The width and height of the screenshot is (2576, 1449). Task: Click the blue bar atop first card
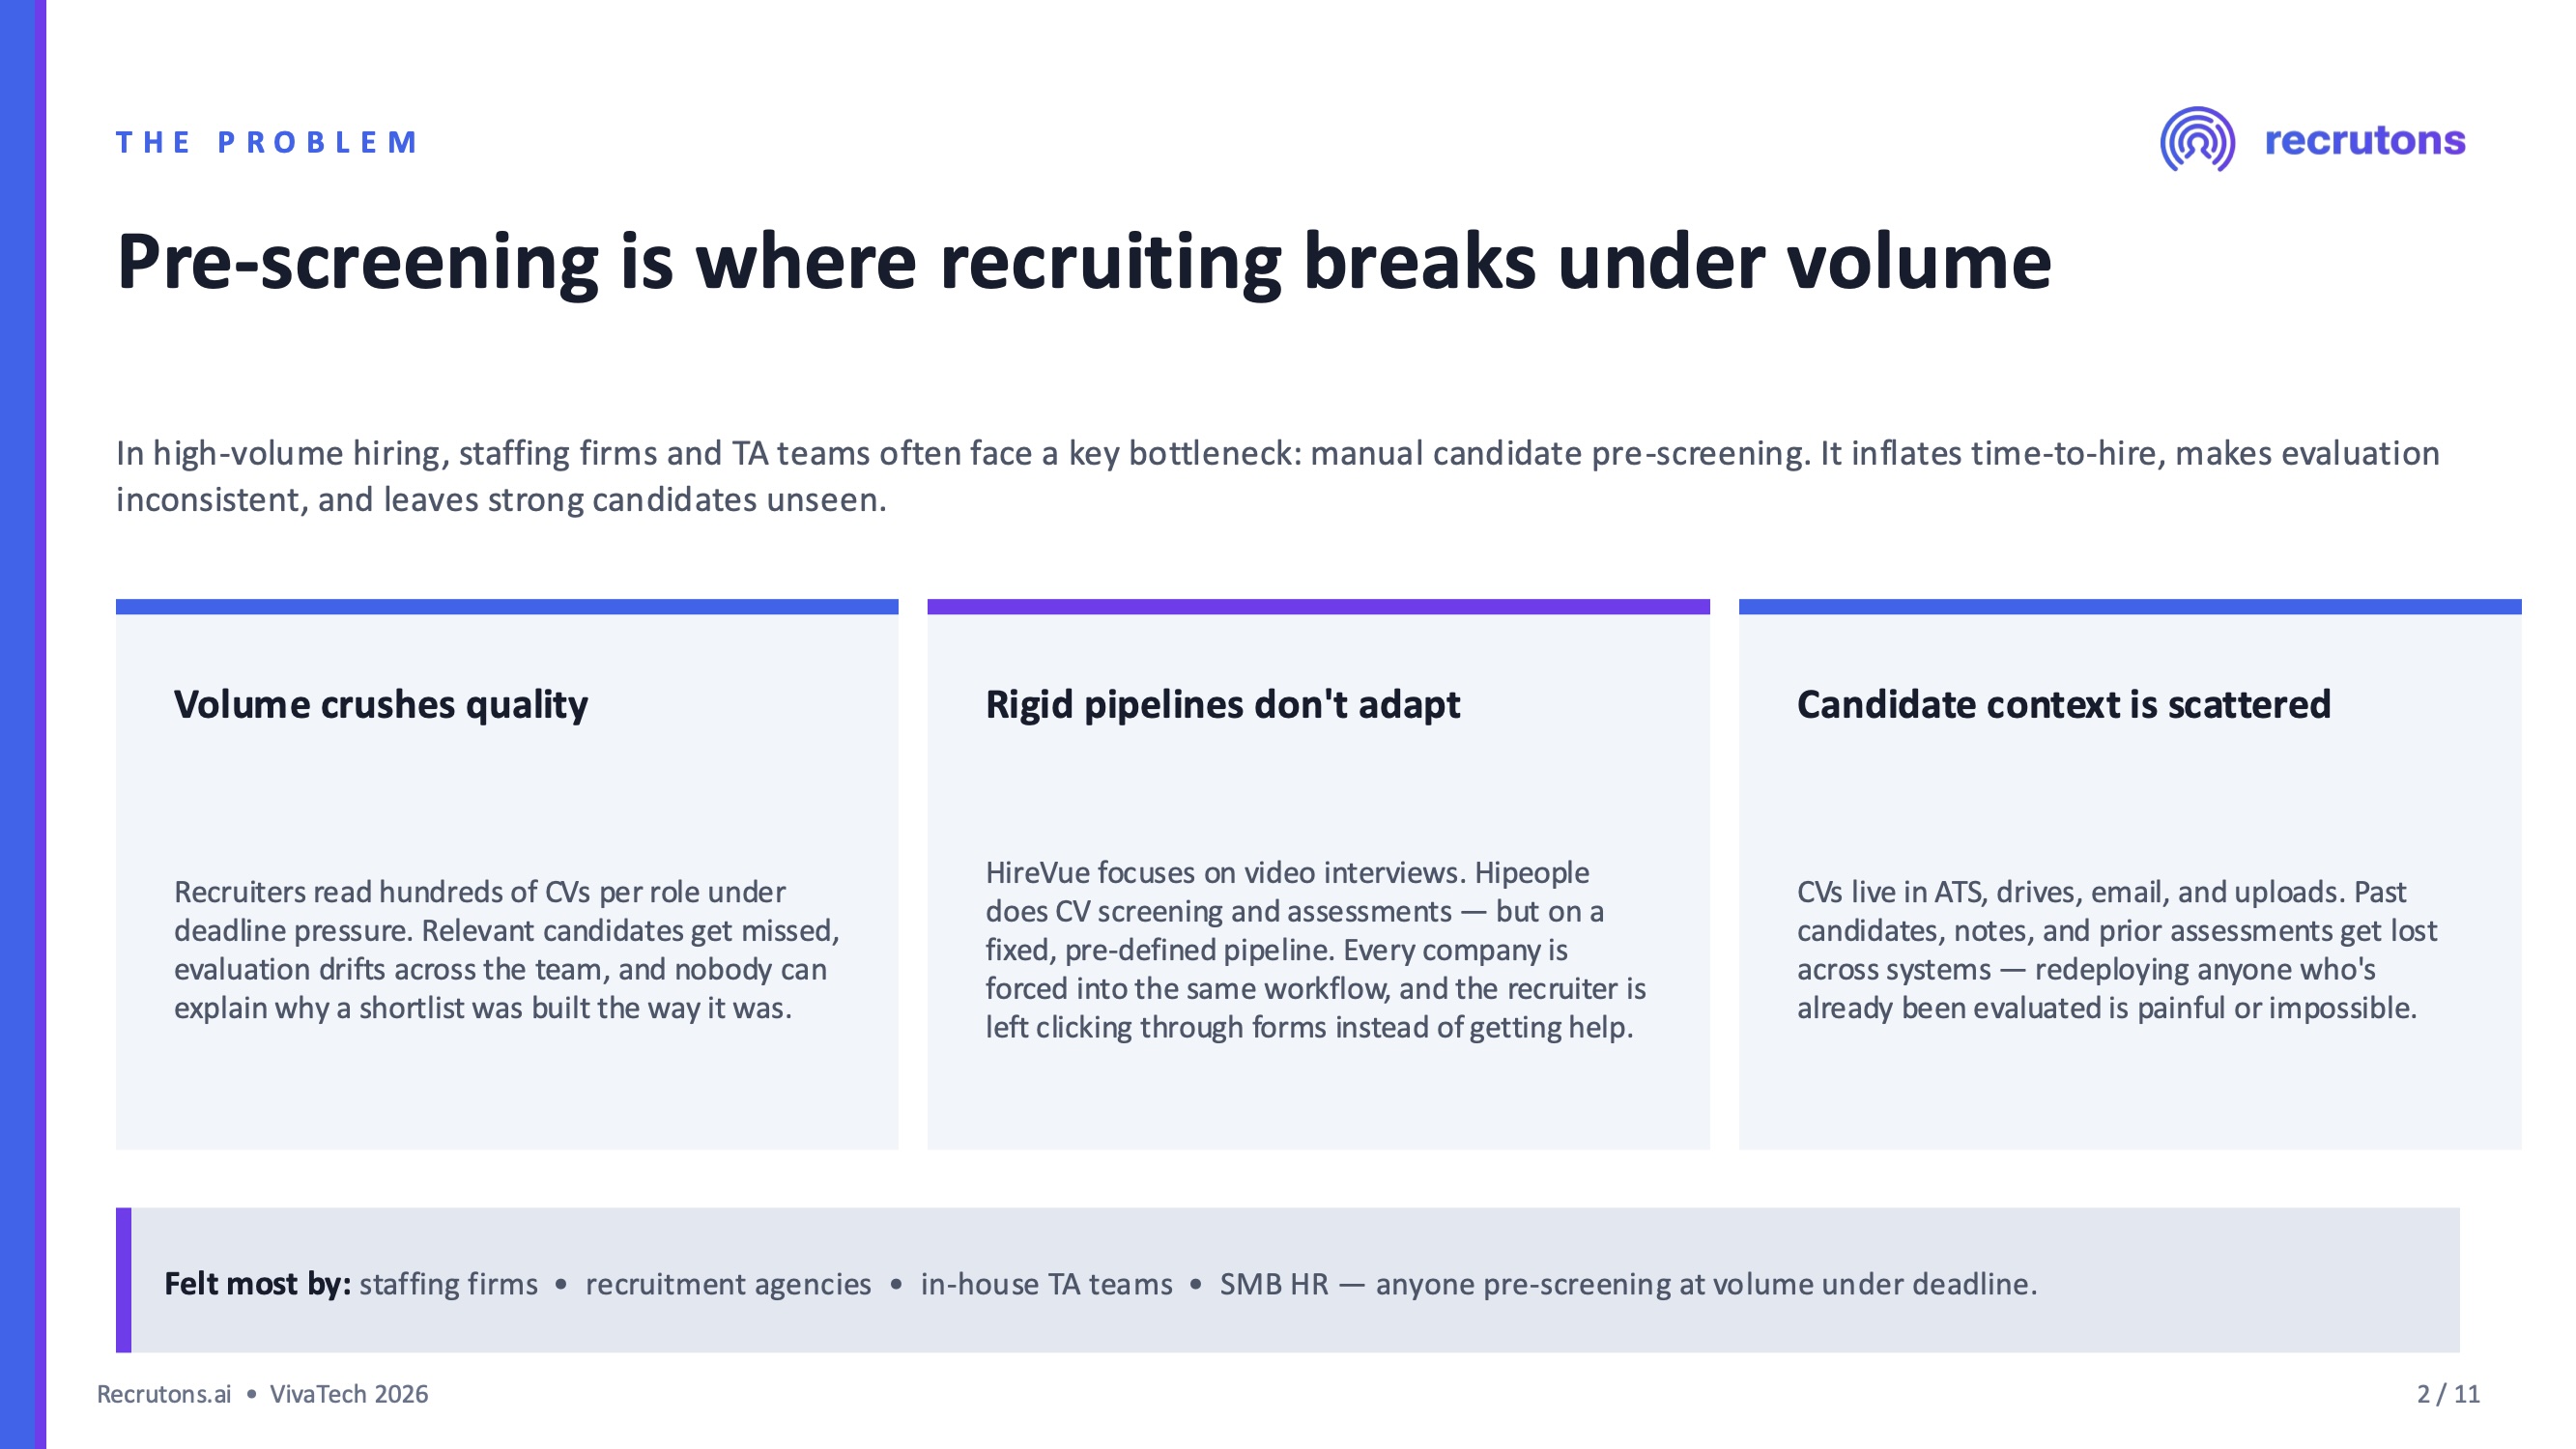click(x=507, y=607)
